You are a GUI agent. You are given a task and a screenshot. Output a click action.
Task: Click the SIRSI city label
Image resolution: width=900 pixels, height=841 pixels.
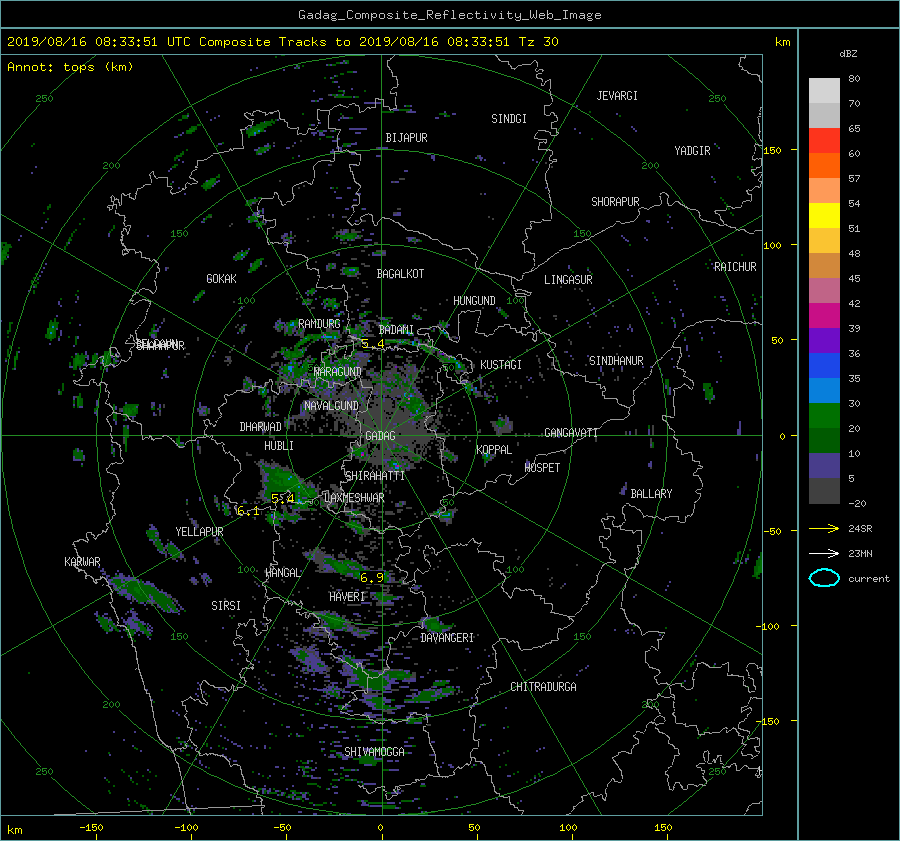(226, 606)
